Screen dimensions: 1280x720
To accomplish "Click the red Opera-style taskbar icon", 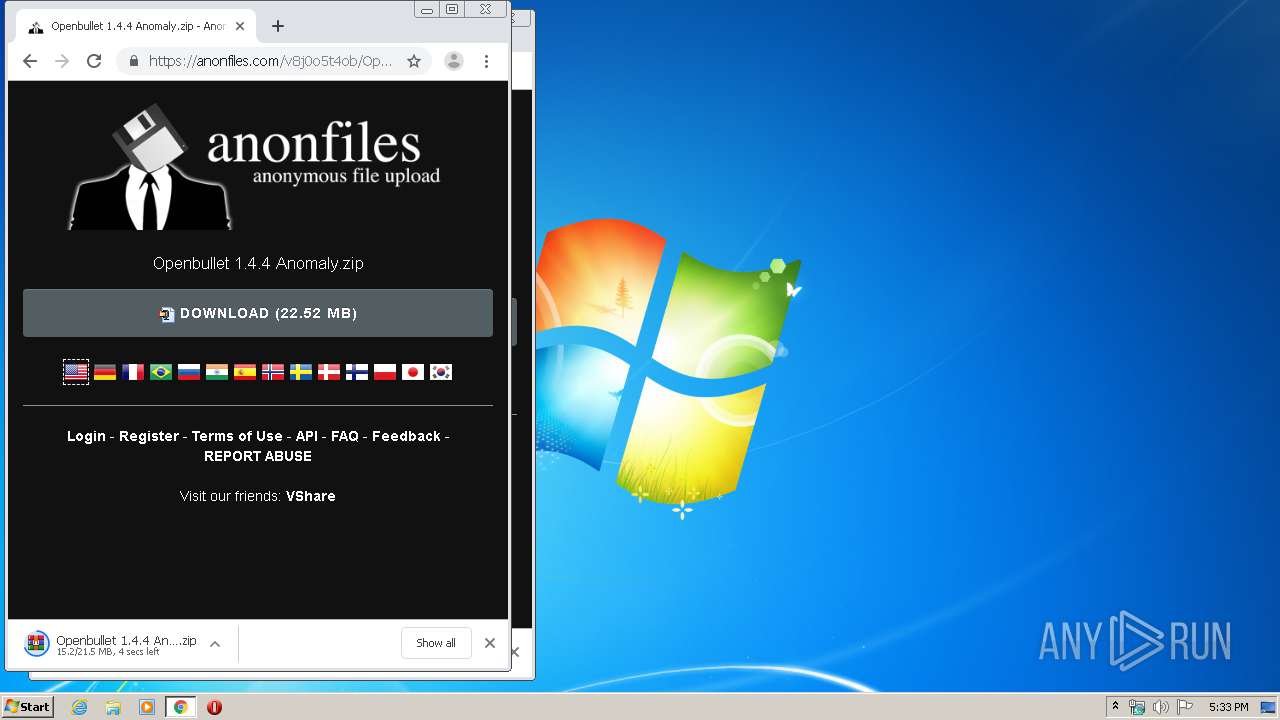I will coord(214,707).
